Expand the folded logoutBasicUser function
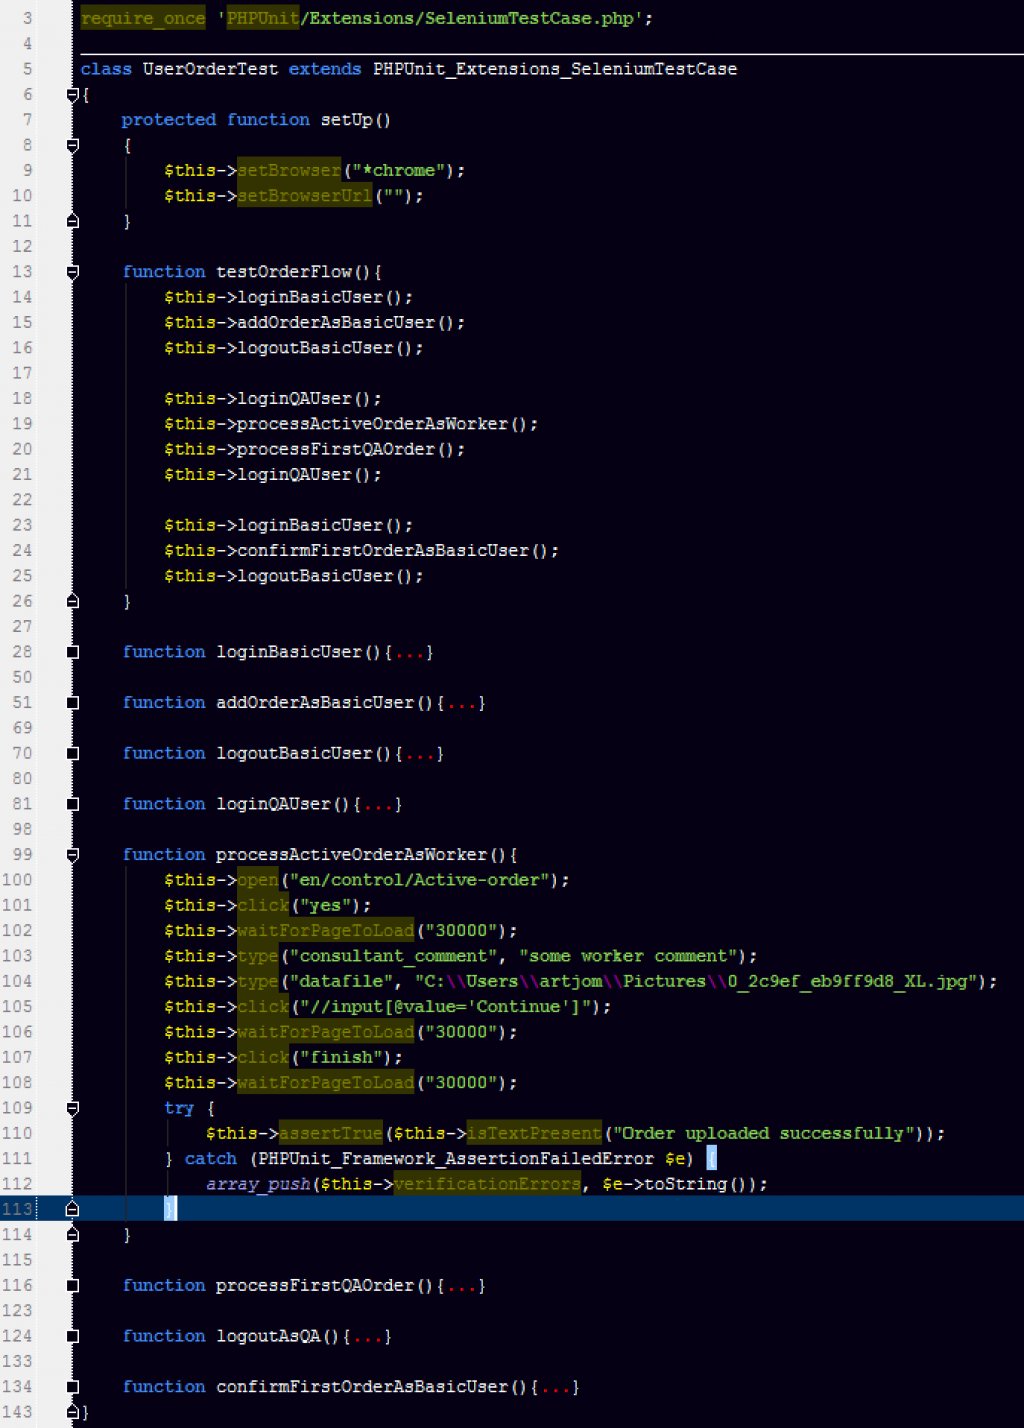The height and width of the screenshot is (1428, 1024). (x=72, y=753)
